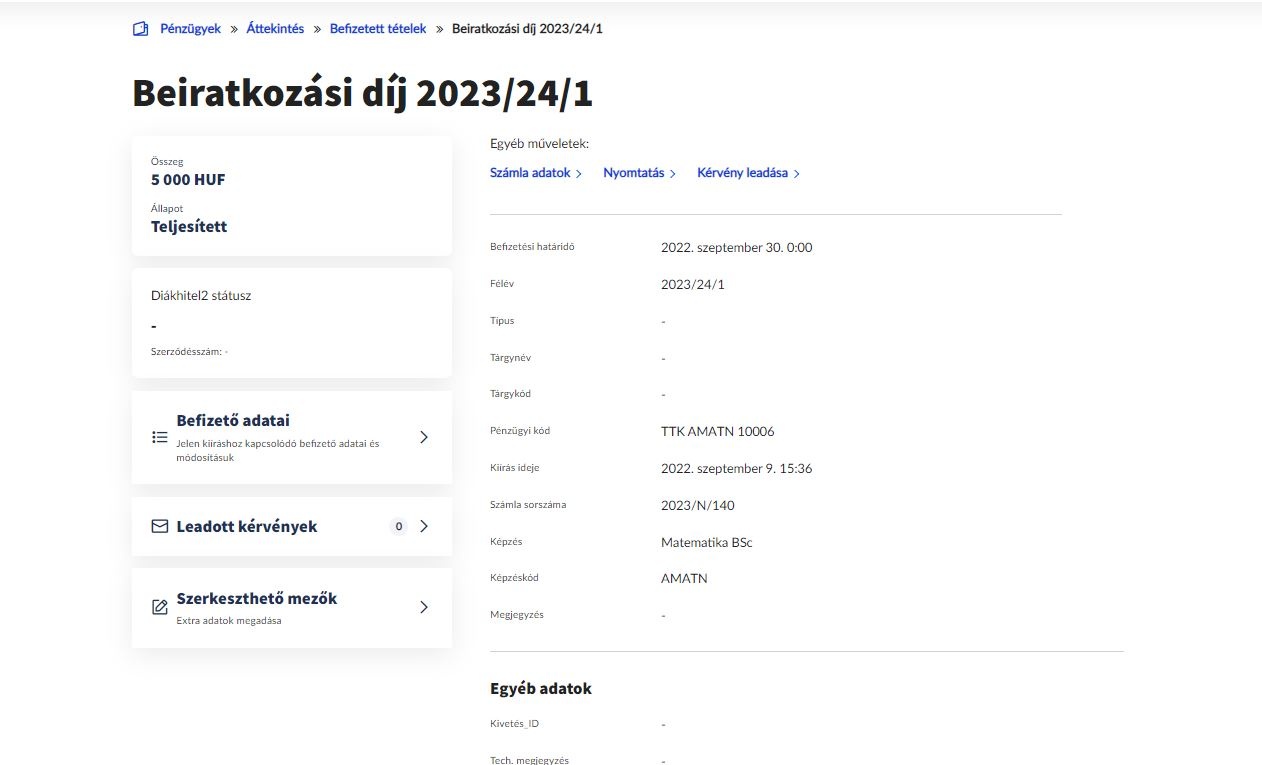Click financial code TTK AMATN 10006

pos(718,431)
